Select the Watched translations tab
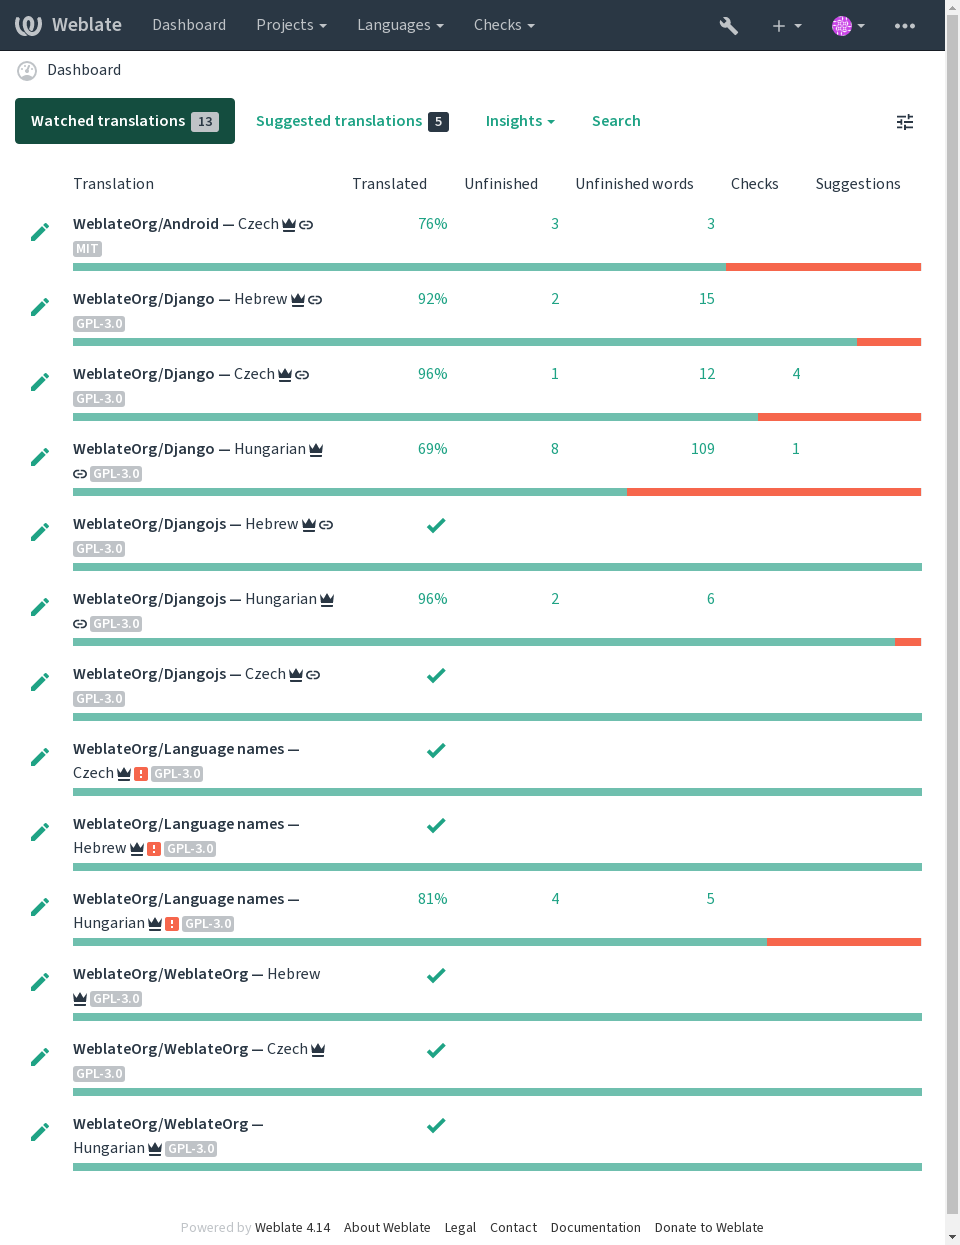960x1245 pixels. pyautogui.click(x=125, y=121)
